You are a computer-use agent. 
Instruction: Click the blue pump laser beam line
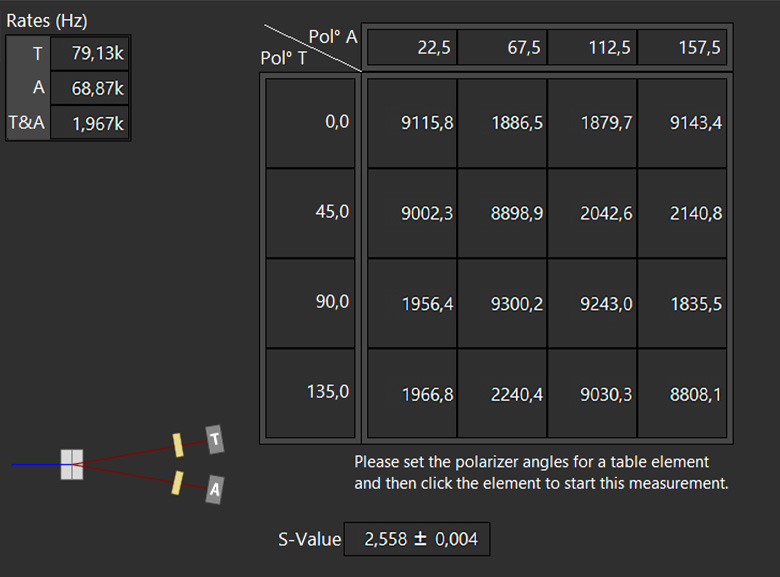coord(36,465)
